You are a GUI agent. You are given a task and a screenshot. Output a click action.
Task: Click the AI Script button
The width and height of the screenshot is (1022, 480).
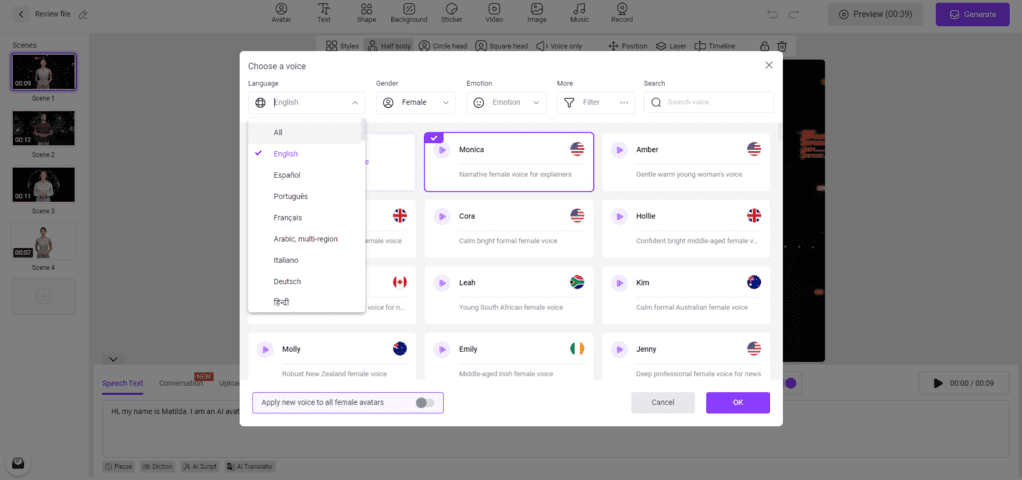199,467
